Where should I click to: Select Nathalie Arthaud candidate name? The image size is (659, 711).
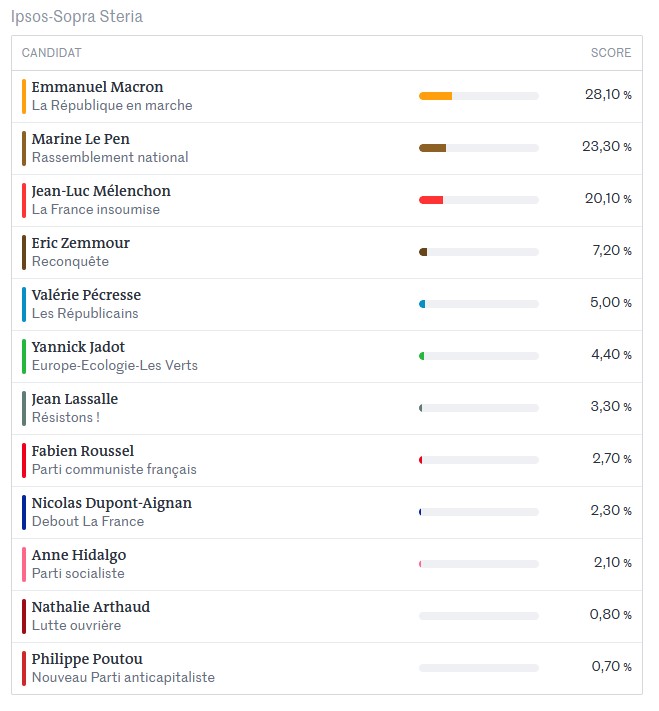point(91,607)
